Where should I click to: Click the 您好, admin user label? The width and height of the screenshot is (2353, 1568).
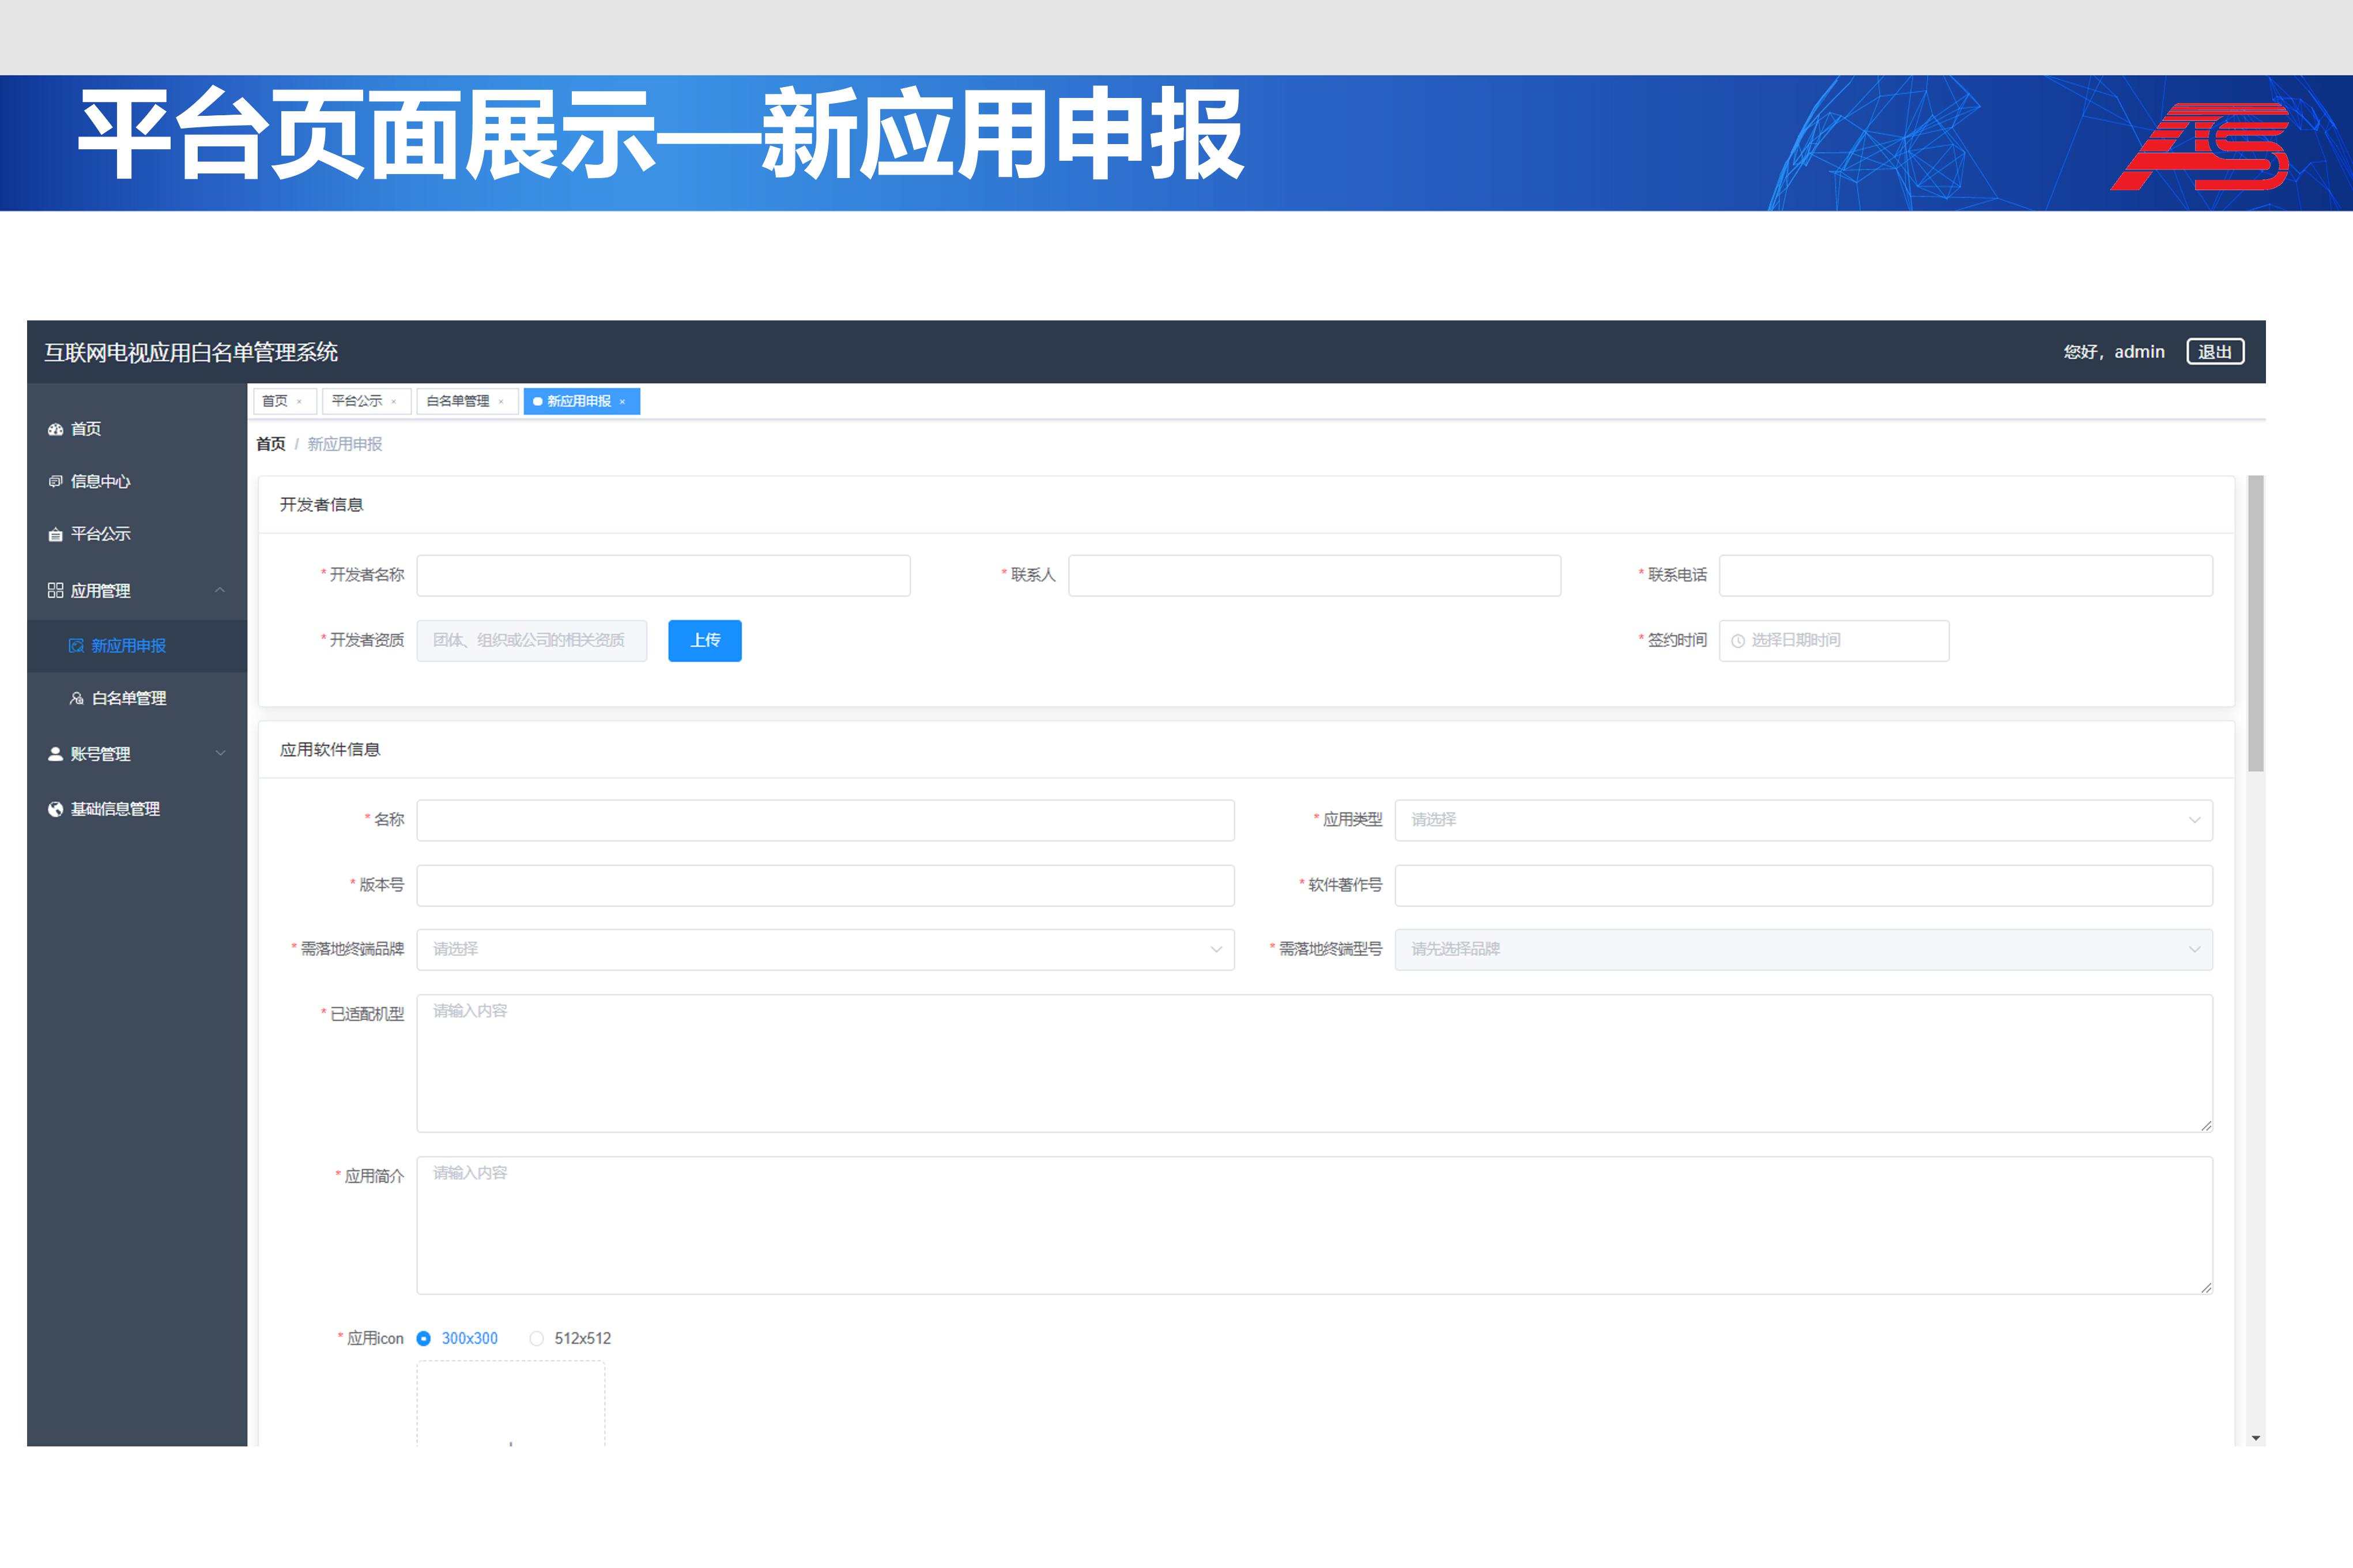point(2114,352)
